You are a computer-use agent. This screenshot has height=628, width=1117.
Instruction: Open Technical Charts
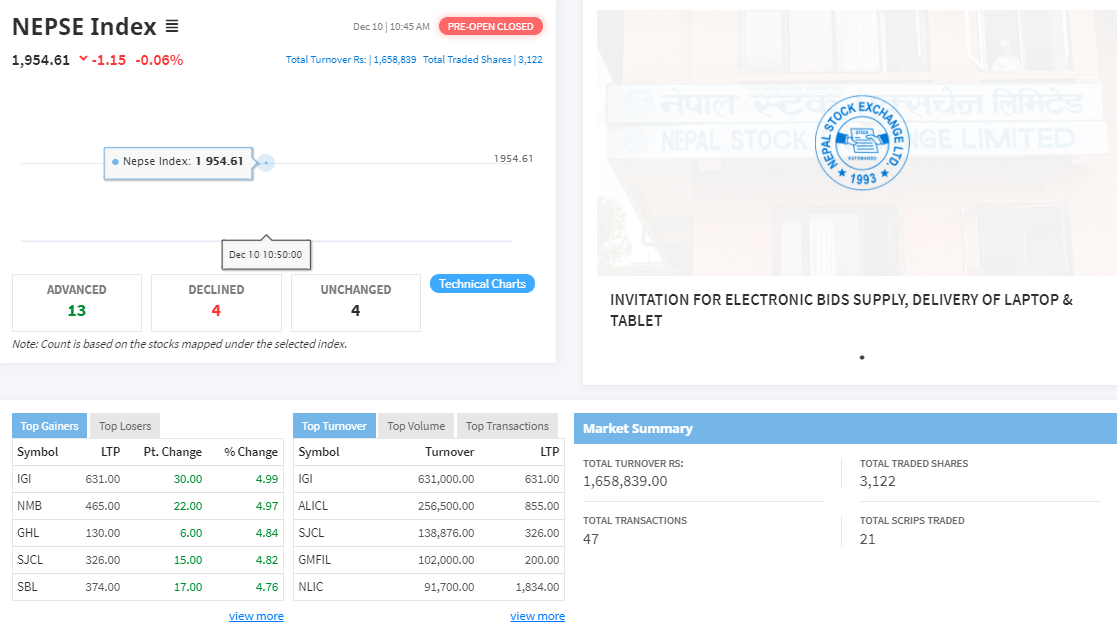pos(482,283)
